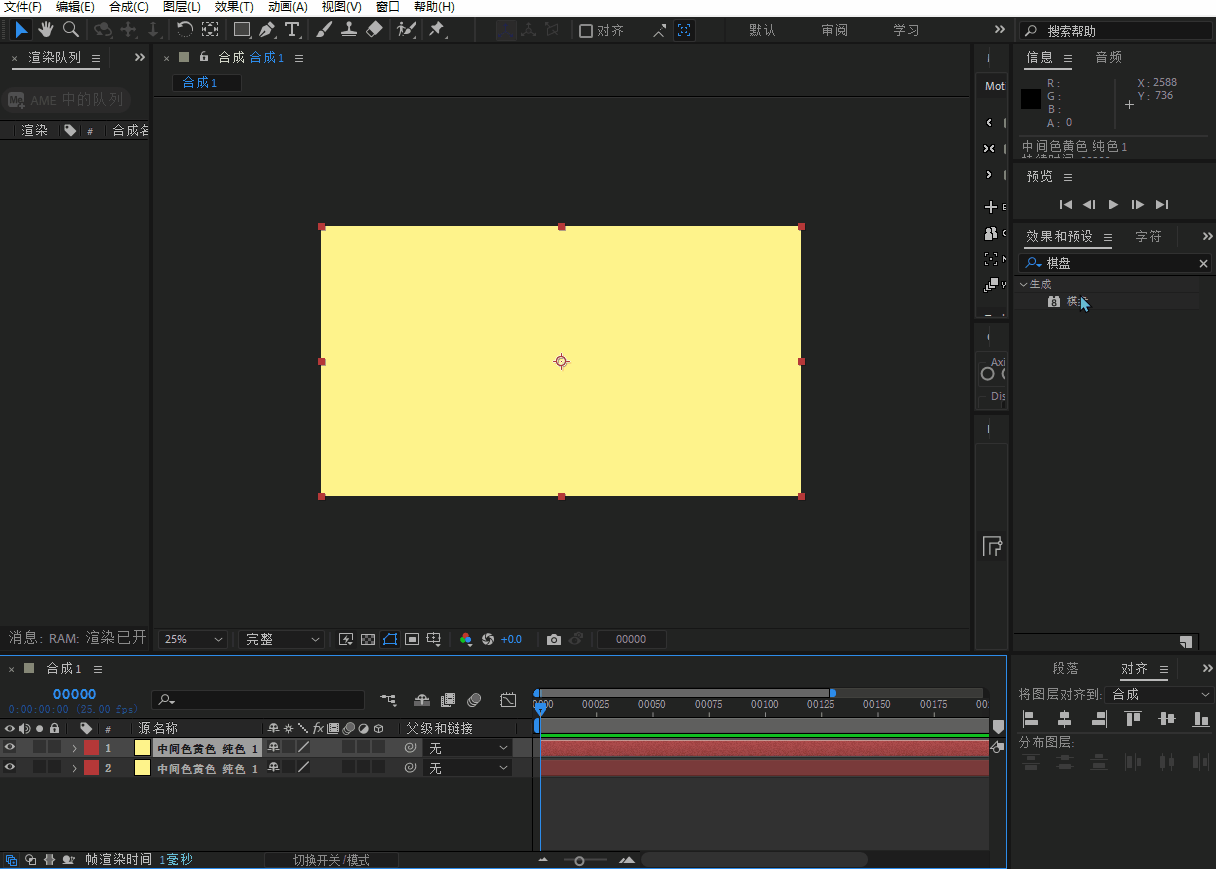This screenshot has height=869, width=1216.
Task: Select the Hand tool
Action: (46, 30)
